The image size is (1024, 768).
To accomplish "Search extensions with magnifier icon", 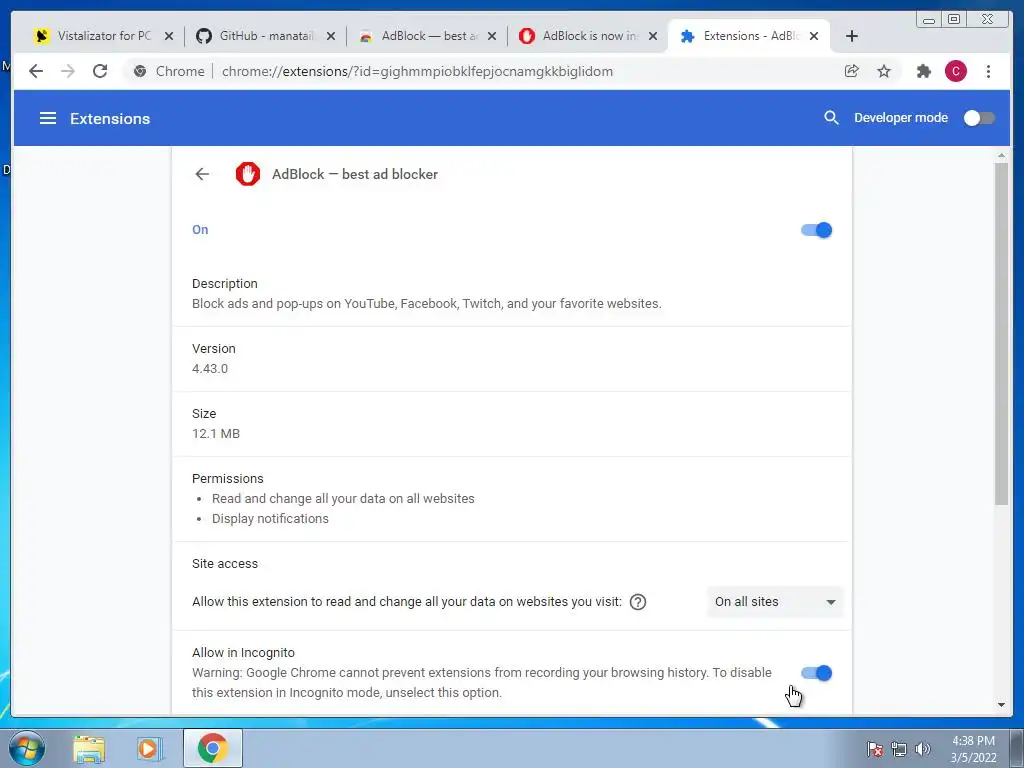I will (831, 118).
